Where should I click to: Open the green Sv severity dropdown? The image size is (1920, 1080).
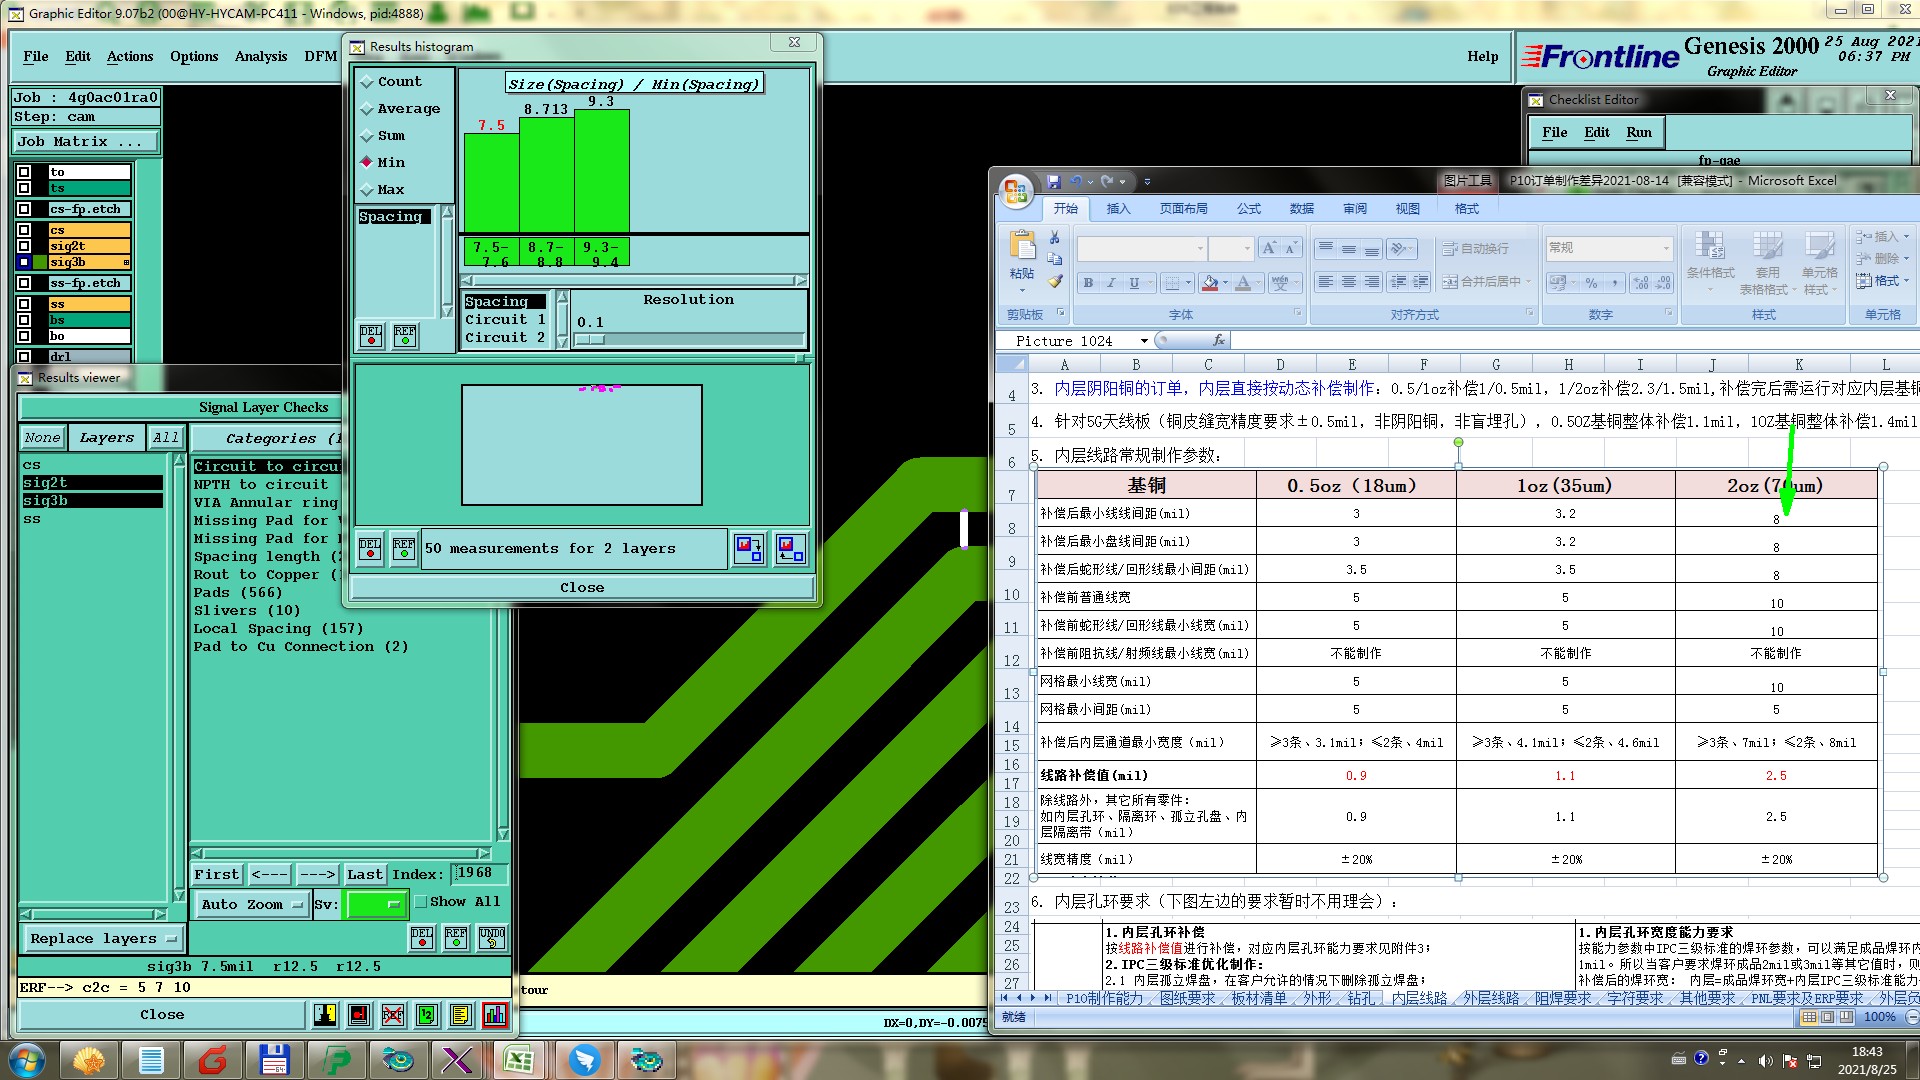(x=375, y=904)
